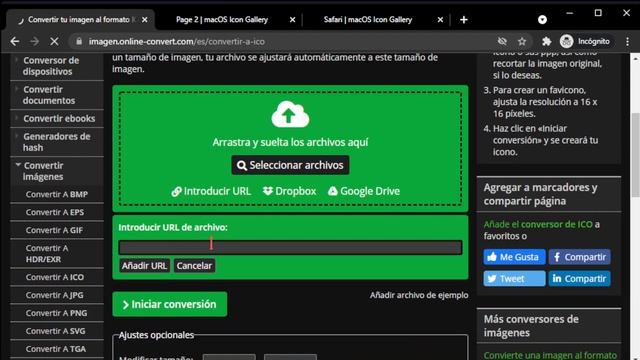Image resolution: width=640 pixels, height=360 pixels.
Task: Open Convertir A PNG
Action: coord(56,313)
